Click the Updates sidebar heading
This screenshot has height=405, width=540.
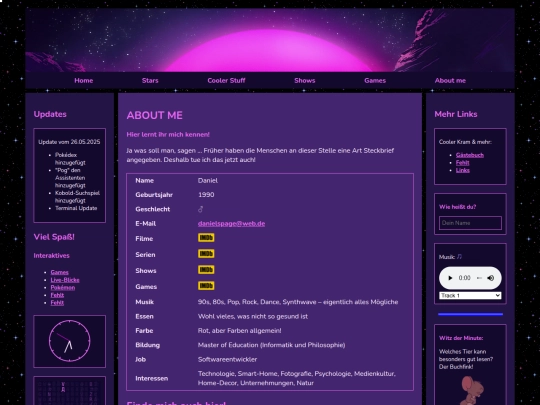pos(50,114)
